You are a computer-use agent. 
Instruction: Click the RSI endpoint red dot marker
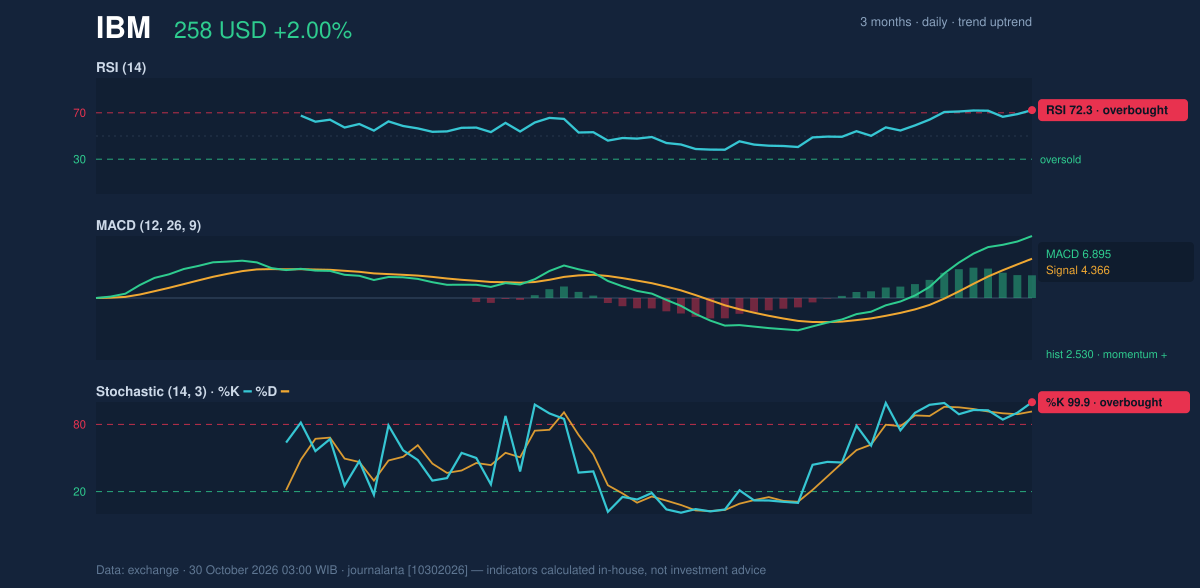(1032, 110)
